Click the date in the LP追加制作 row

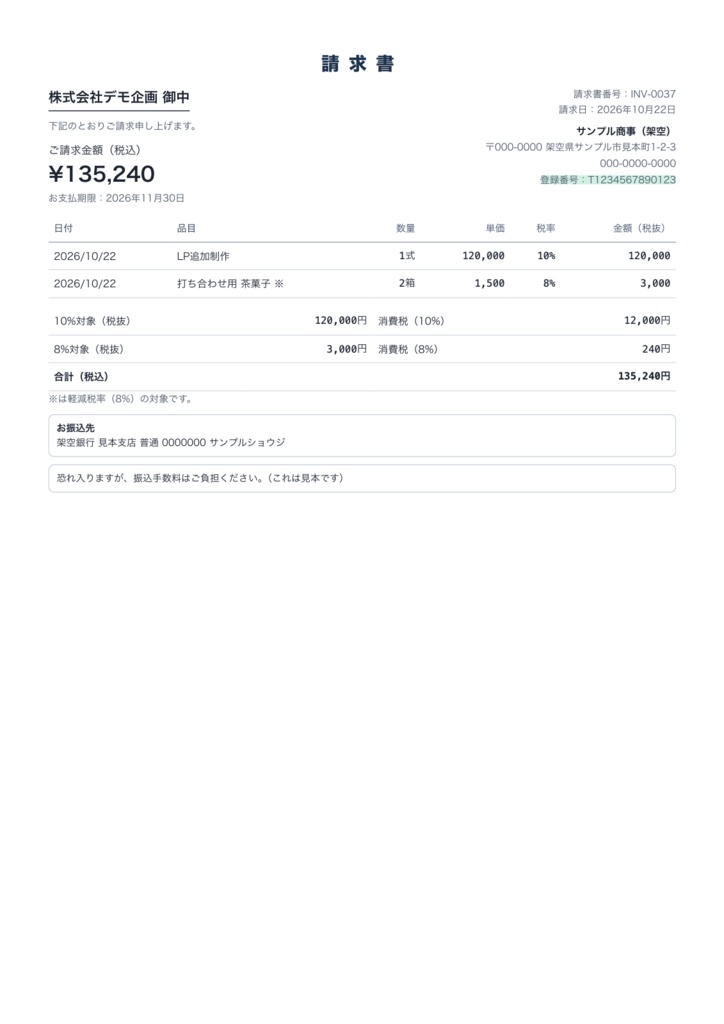(x=85, y=256)
